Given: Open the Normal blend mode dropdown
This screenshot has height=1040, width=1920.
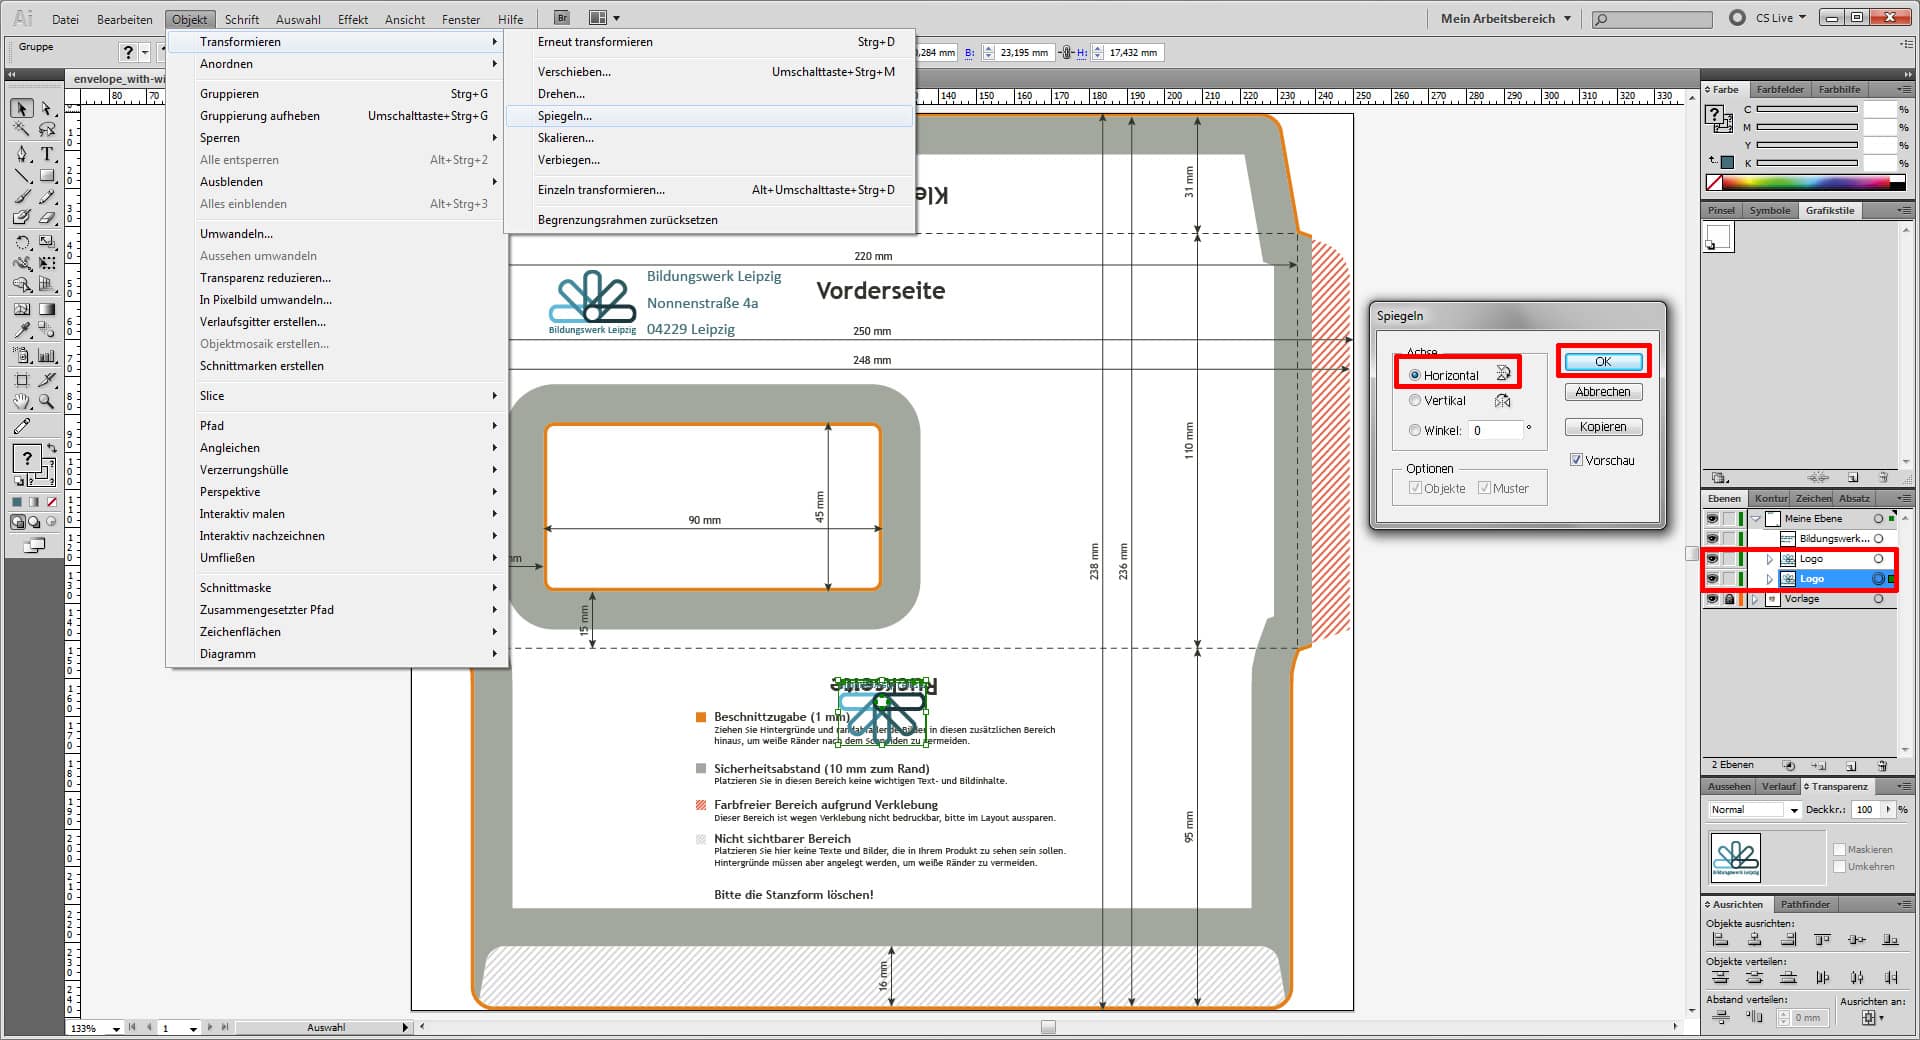Looking at the screenshot, I should [x=1754, y=810].
